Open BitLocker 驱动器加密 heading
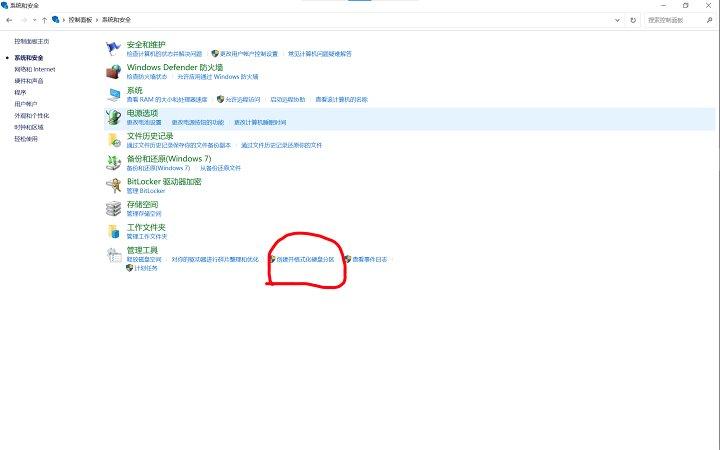The image size is (720, 450). [x=164, y=181]
